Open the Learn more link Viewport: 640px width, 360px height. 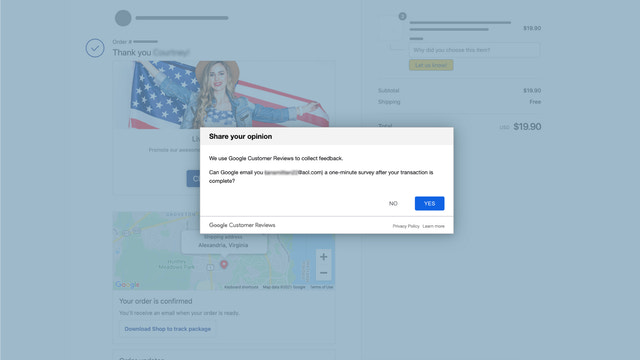[433, 226]
